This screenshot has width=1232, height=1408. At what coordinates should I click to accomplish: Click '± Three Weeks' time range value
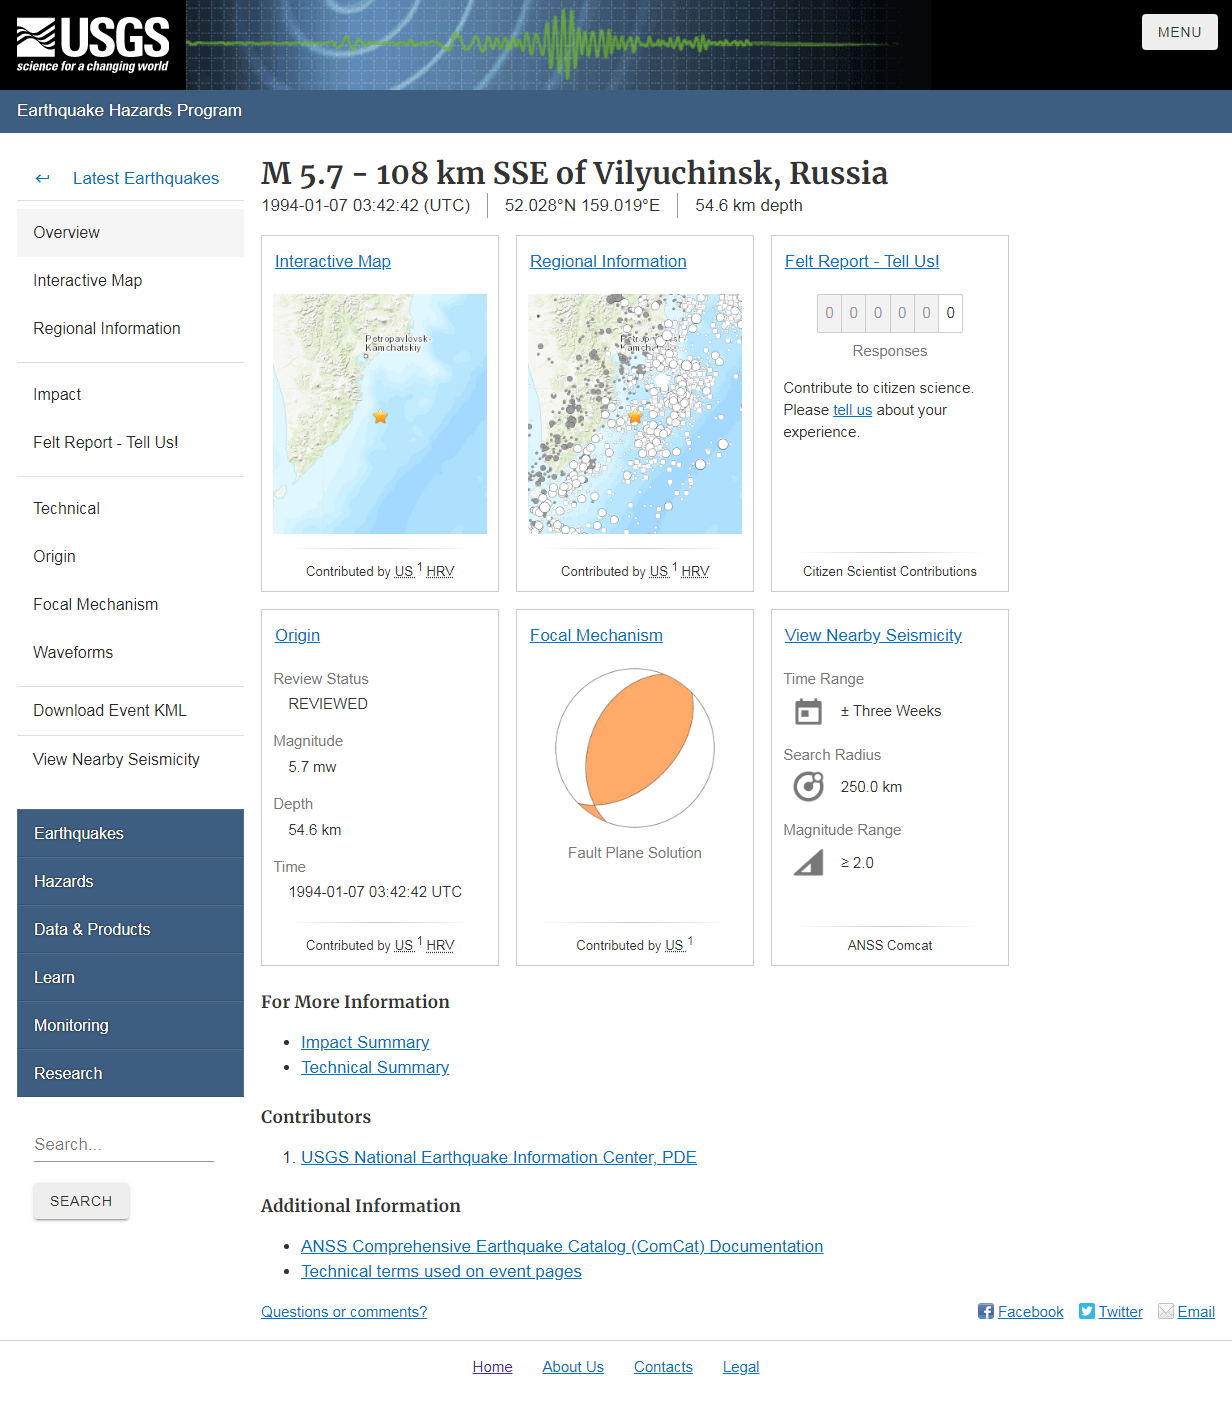coord(891,711)
